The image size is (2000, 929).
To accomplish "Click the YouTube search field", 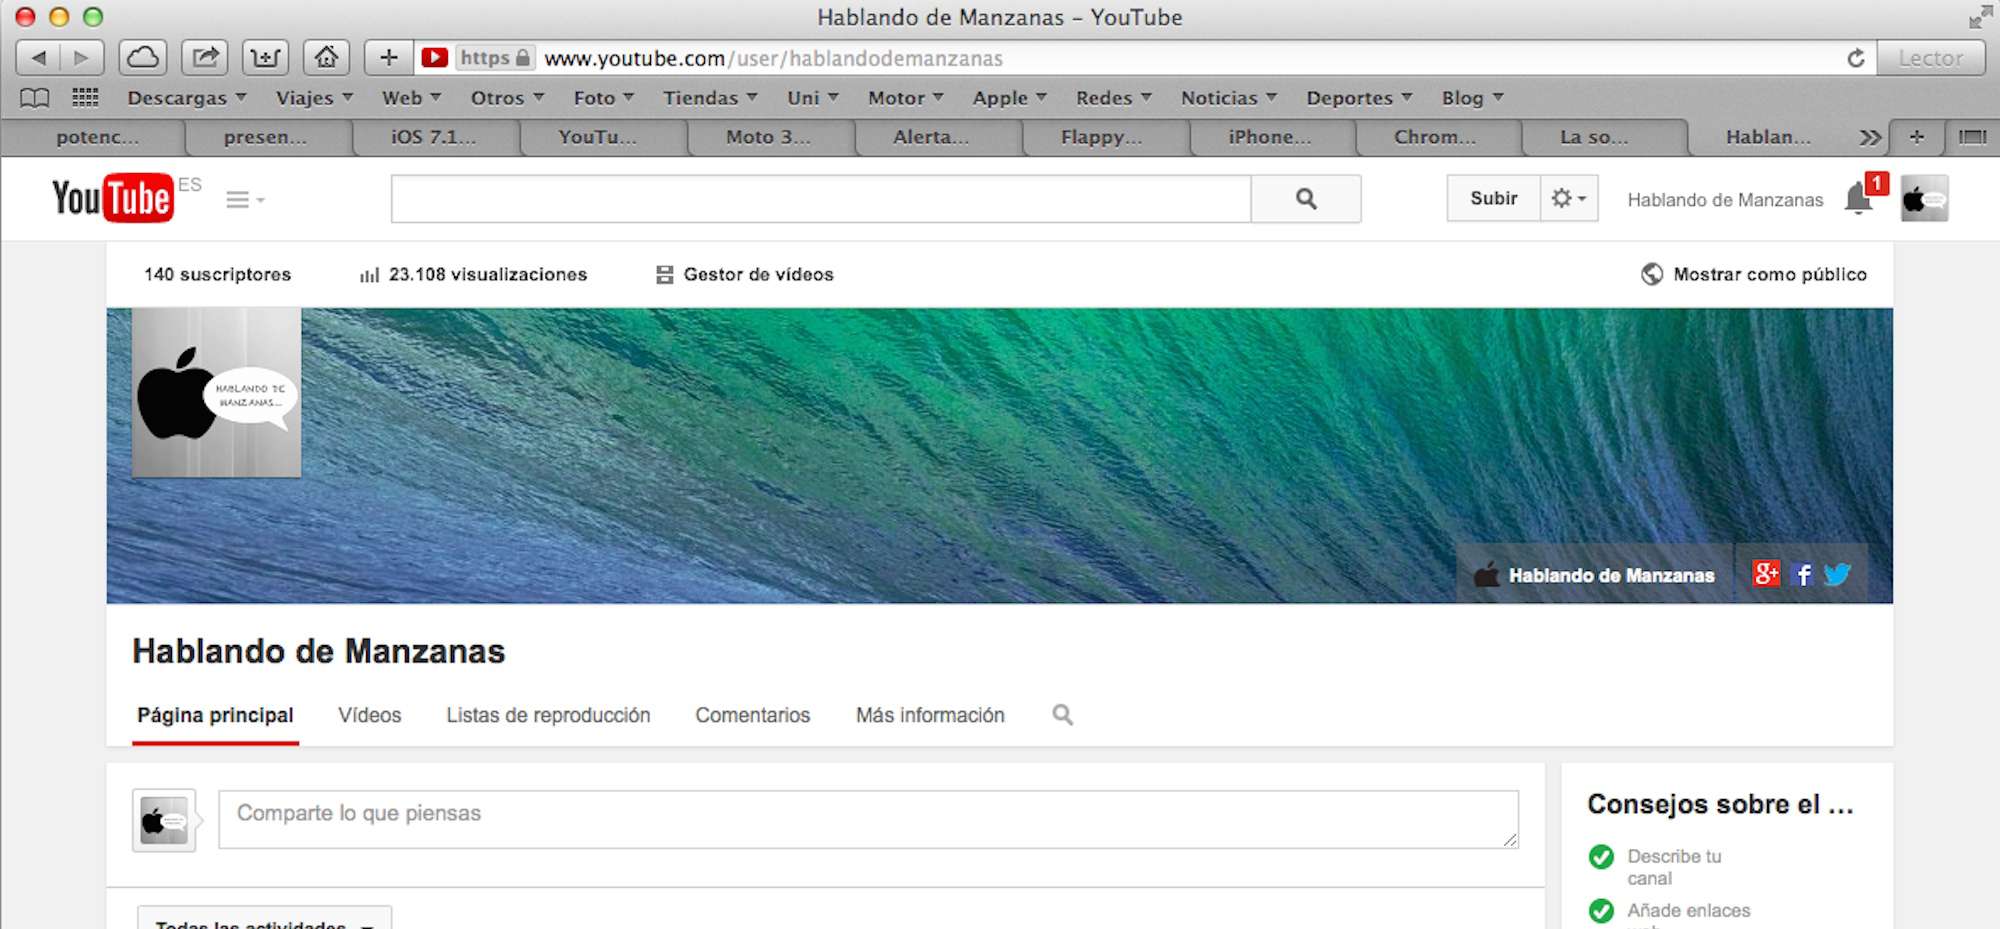I will coord(821,199).
